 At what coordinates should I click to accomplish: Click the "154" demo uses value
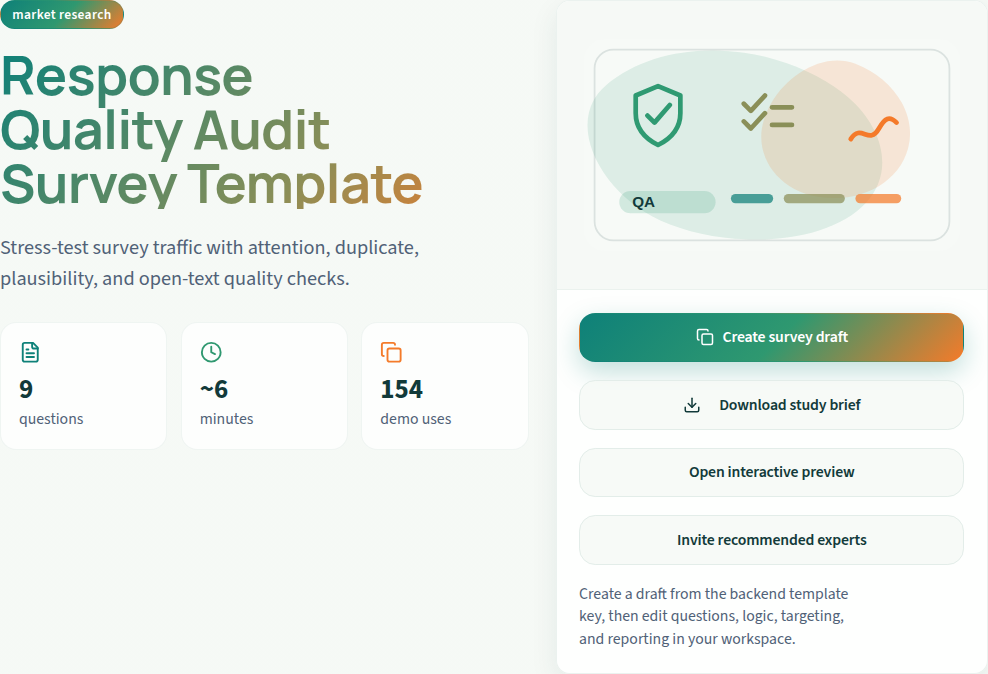tap(402, 389)
